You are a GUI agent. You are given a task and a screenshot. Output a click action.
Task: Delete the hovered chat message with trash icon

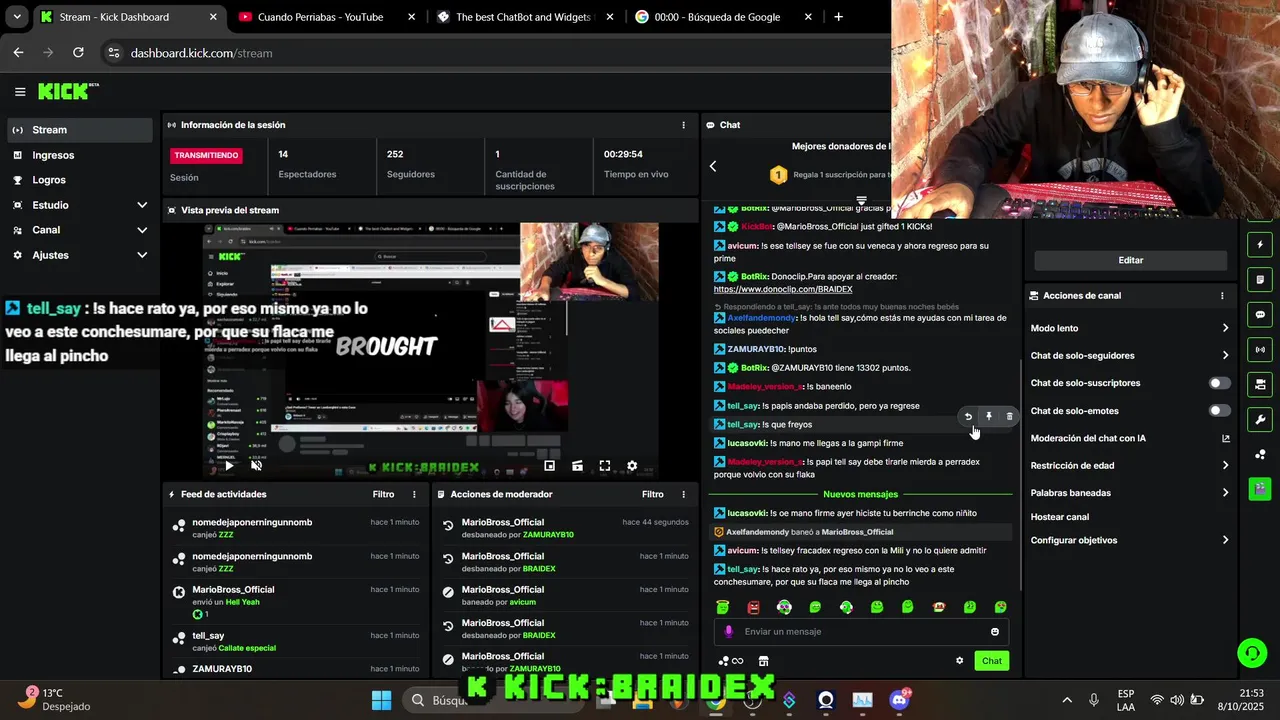tap(1009, 416)
